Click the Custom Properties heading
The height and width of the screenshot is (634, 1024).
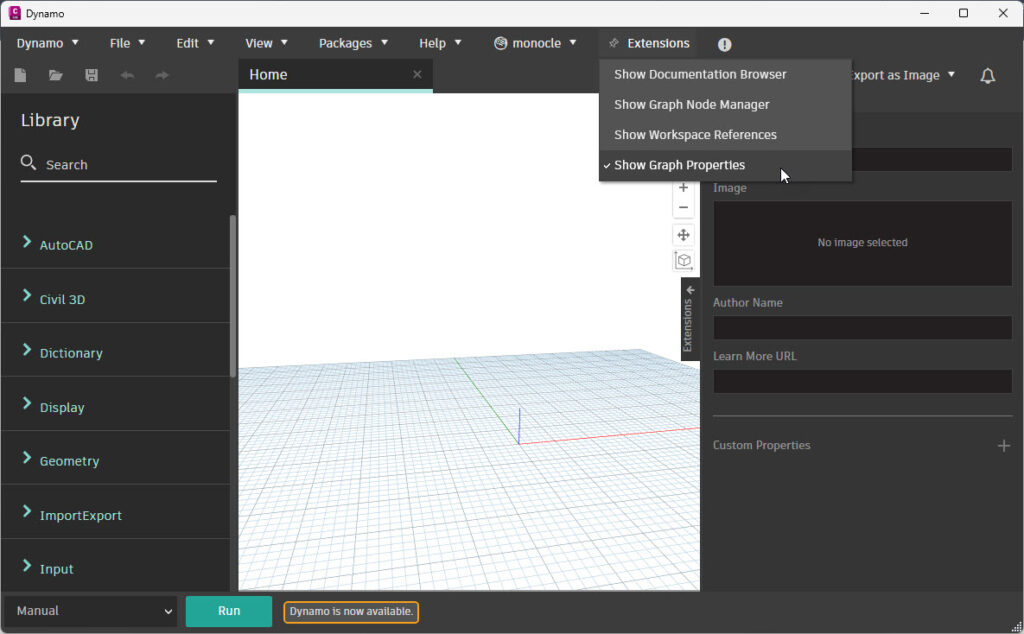point(761,445)
